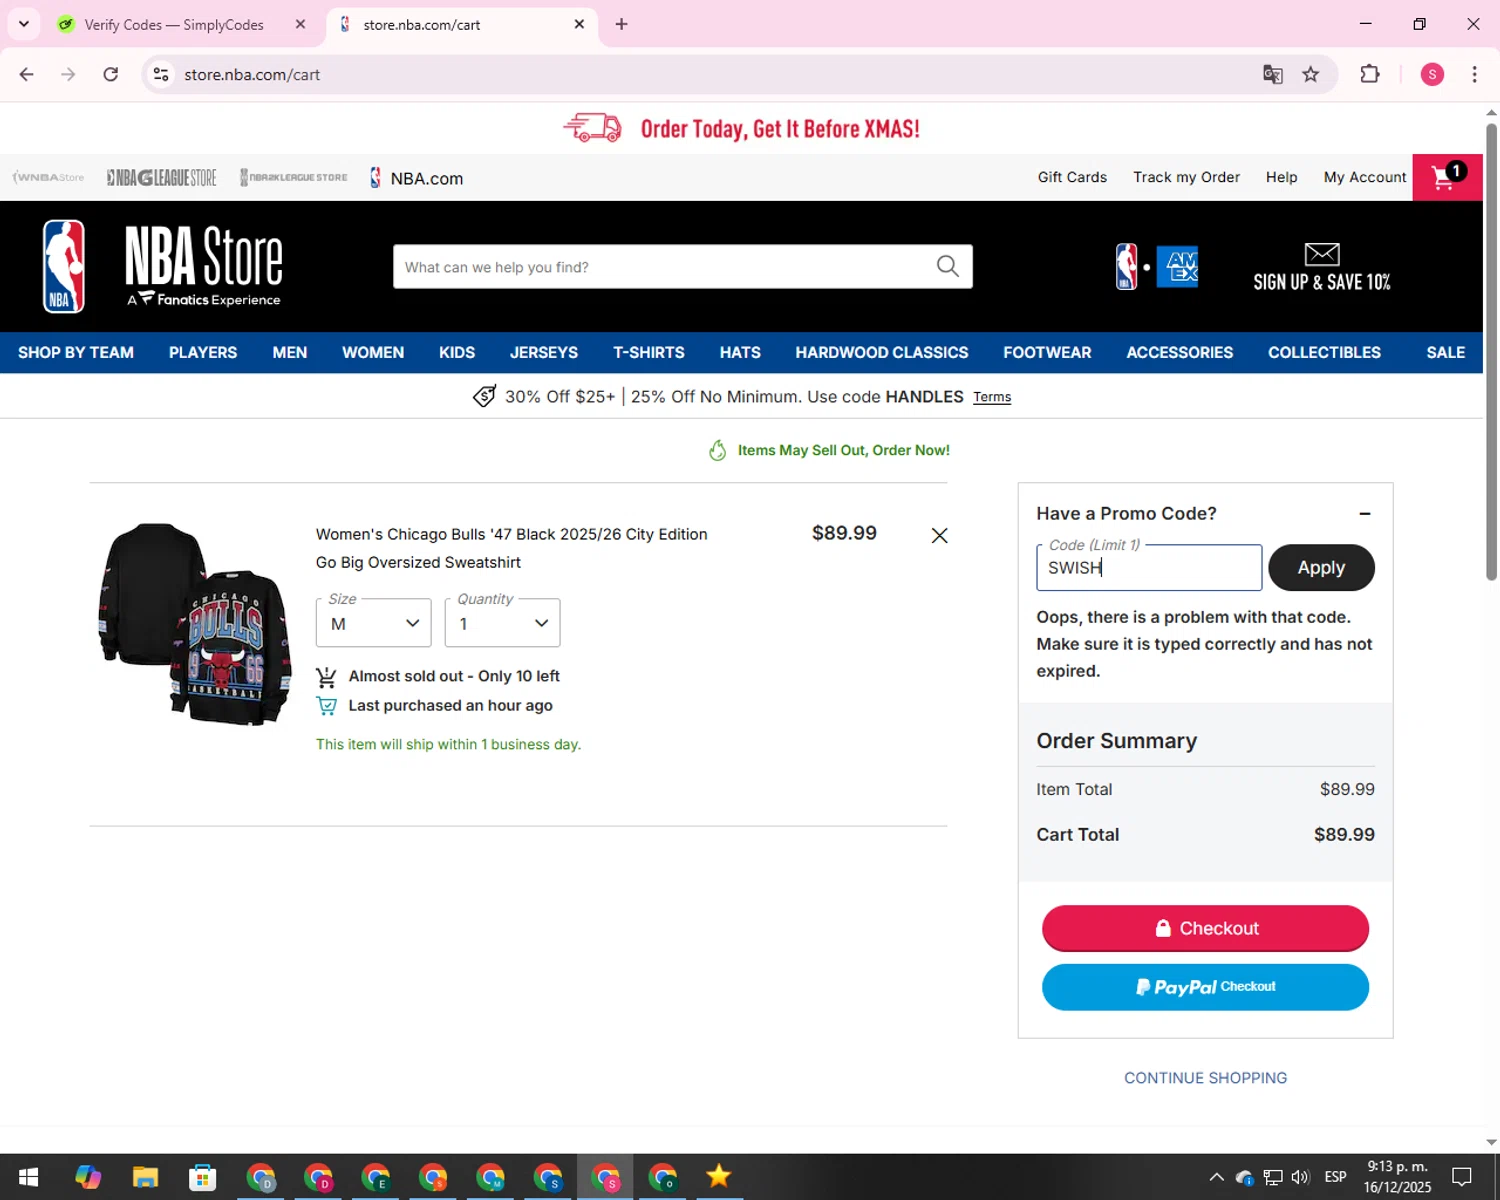Open My Account link
Viewport: 1500px width, 1200px height.
(1365, 177)
